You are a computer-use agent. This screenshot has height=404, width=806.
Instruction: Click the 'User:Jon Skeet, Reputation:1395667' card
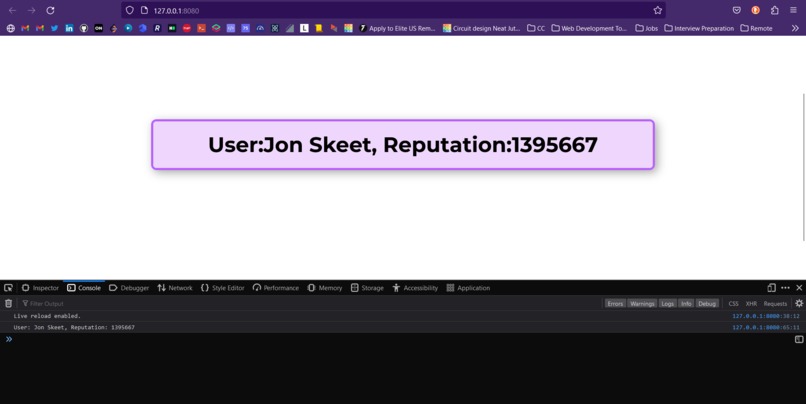tap(403, 144)
